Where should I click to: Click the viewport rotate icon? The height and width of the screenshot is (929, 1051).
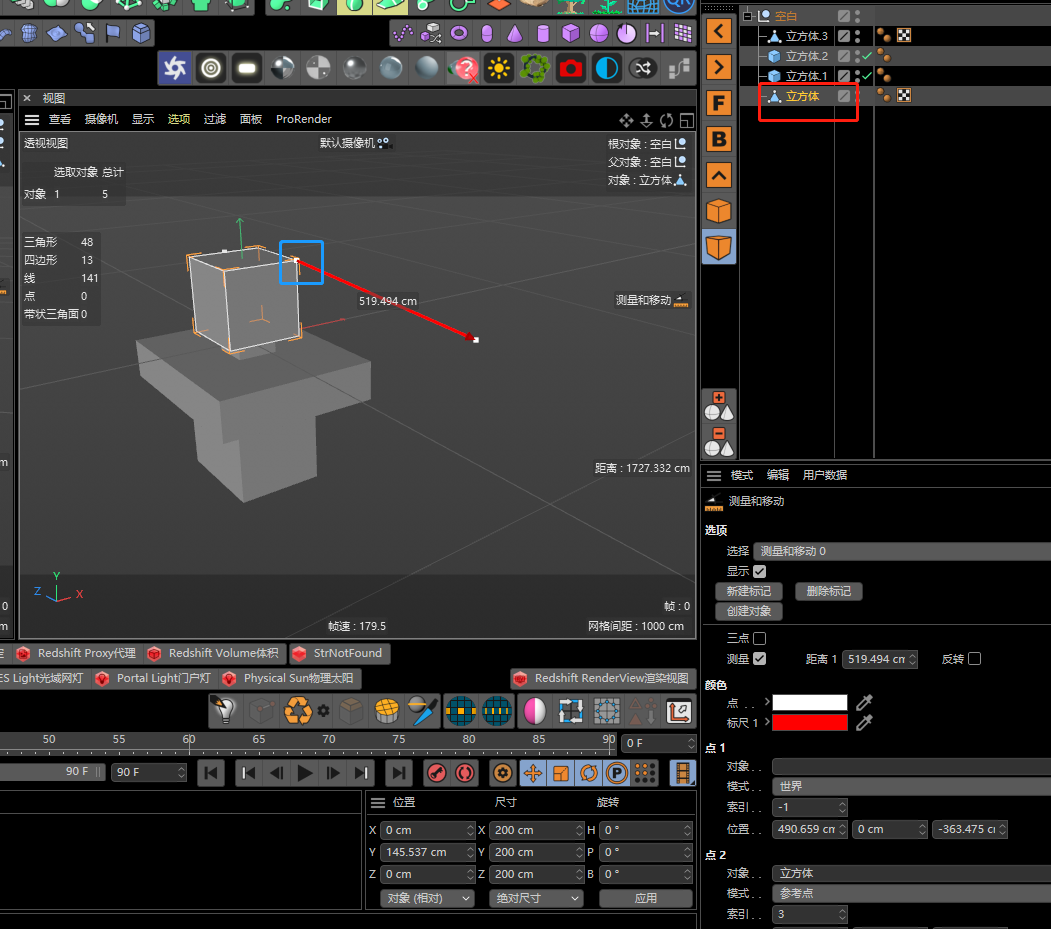coord(666,120)
